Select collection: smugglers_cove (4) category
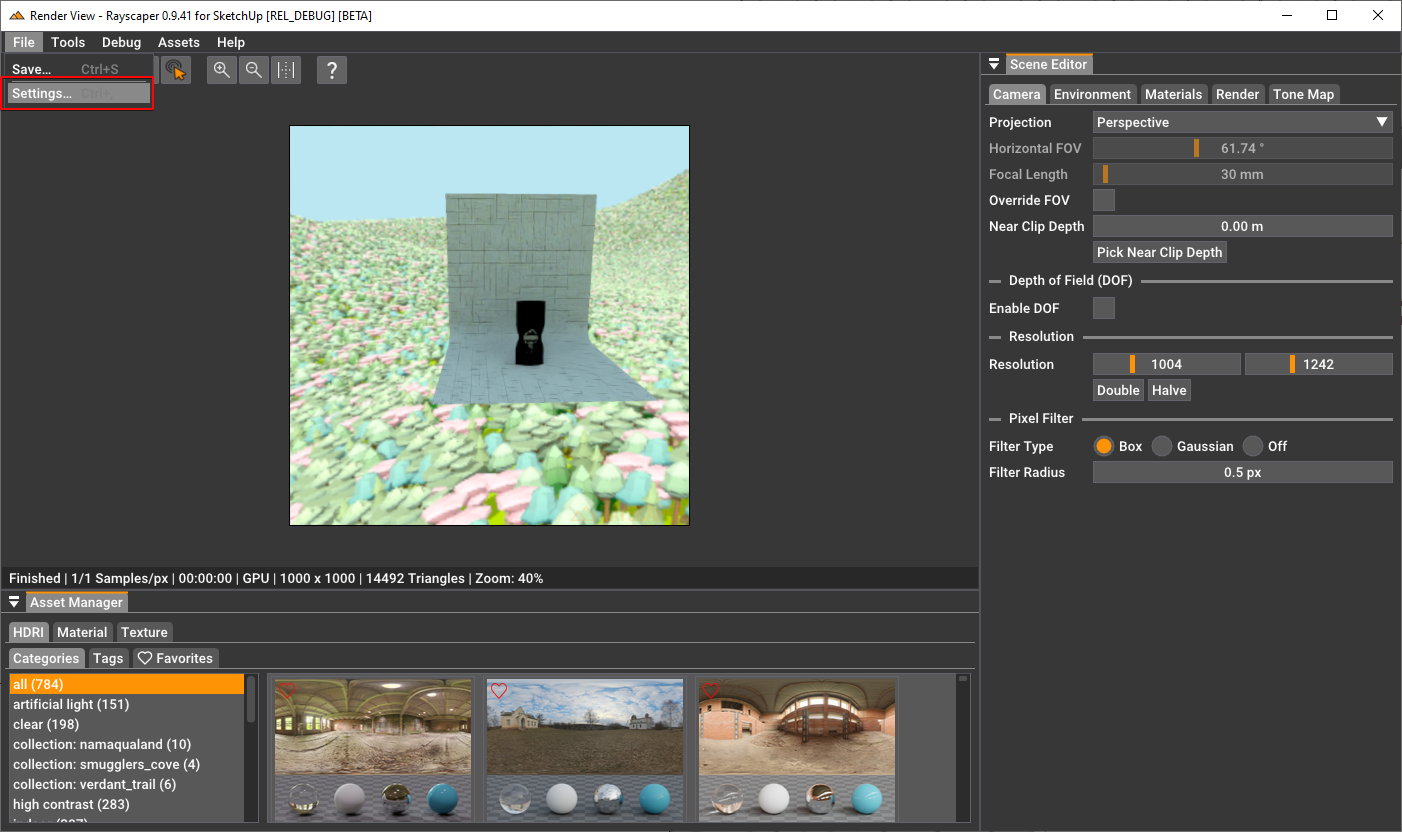The width and height of the screenshot is (1402, 832). (x=126, y=764)
